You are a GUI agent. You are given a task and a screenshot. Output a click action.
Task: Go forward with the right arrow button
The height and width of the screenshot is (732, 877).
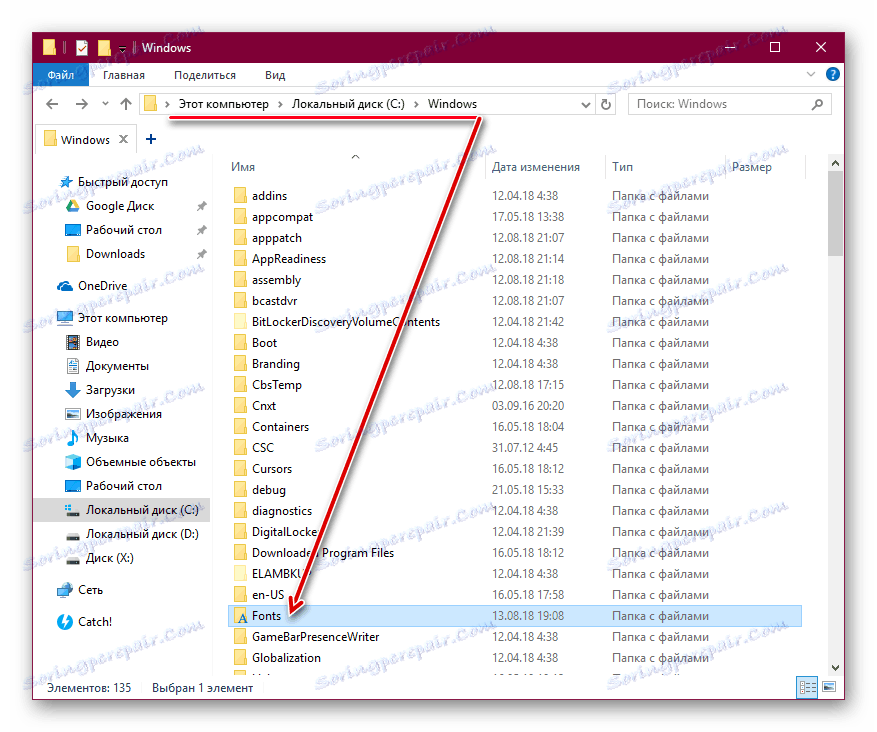click(x=82, y=104)
